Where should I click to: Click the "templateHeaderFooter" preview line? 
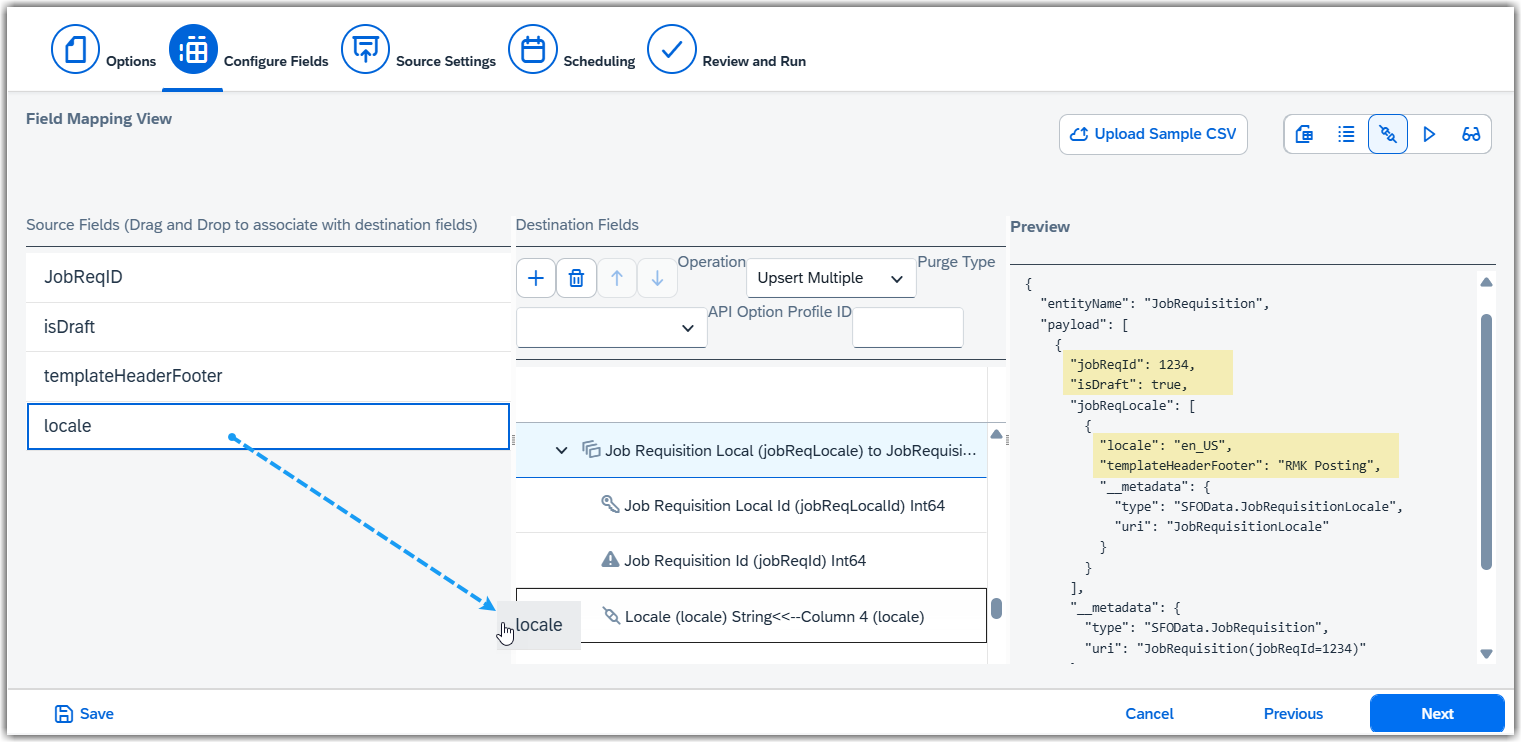1240,465
